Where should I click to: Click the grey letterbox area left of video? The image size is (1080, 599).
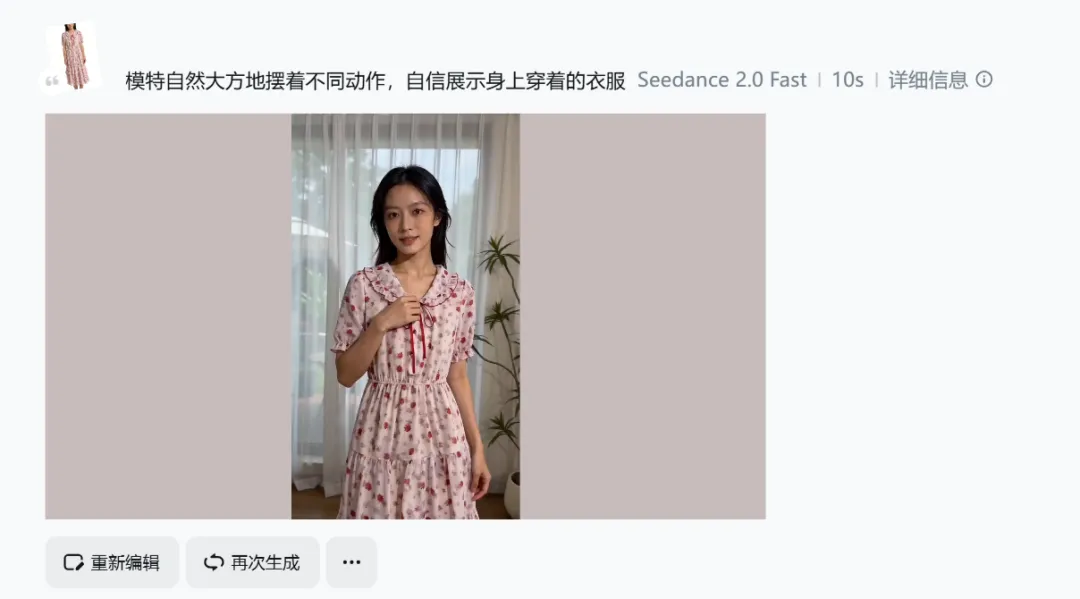pyautogui.click(x=168, y=316)
